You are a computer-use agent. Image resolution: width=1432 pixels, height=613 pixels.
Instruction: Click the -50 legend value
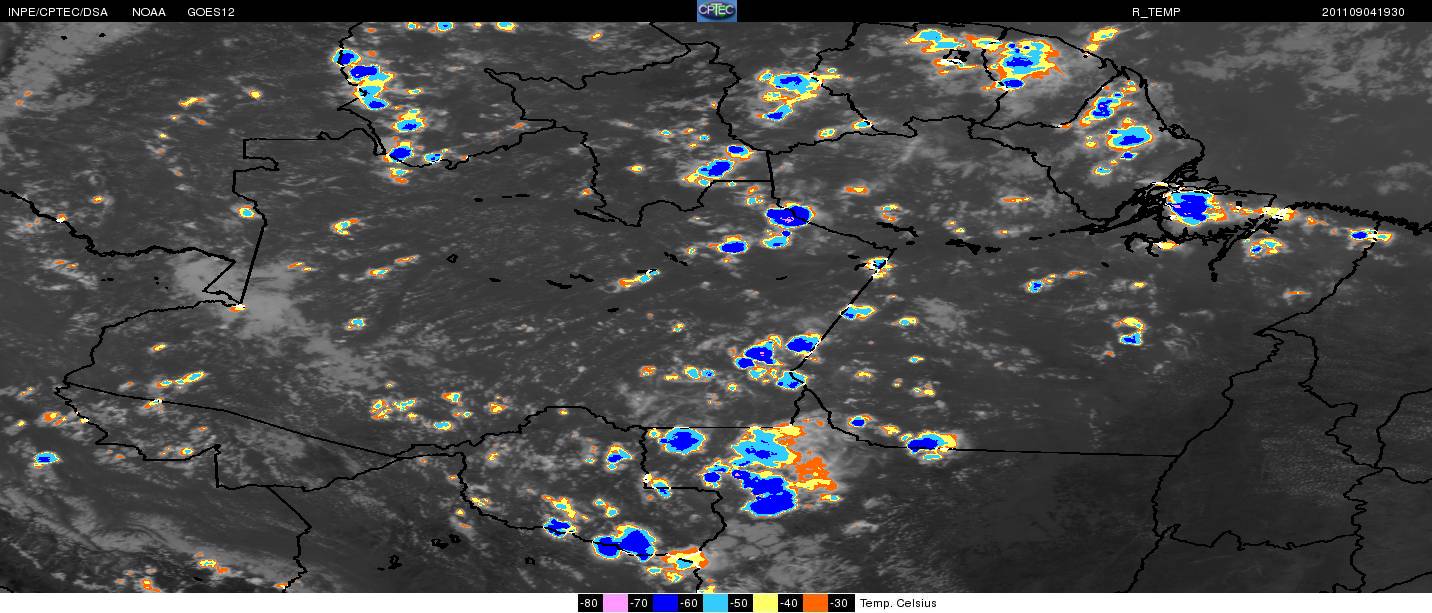[740, 603]
